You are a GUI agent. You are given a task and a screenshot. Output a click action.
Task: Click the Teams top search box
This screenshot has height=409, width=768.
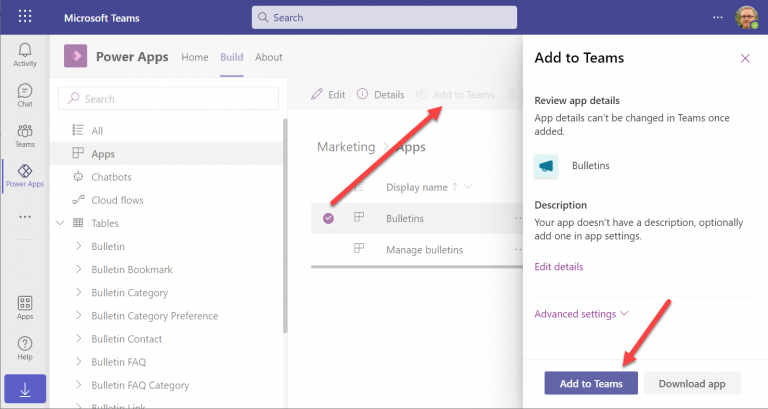[385, 17]
